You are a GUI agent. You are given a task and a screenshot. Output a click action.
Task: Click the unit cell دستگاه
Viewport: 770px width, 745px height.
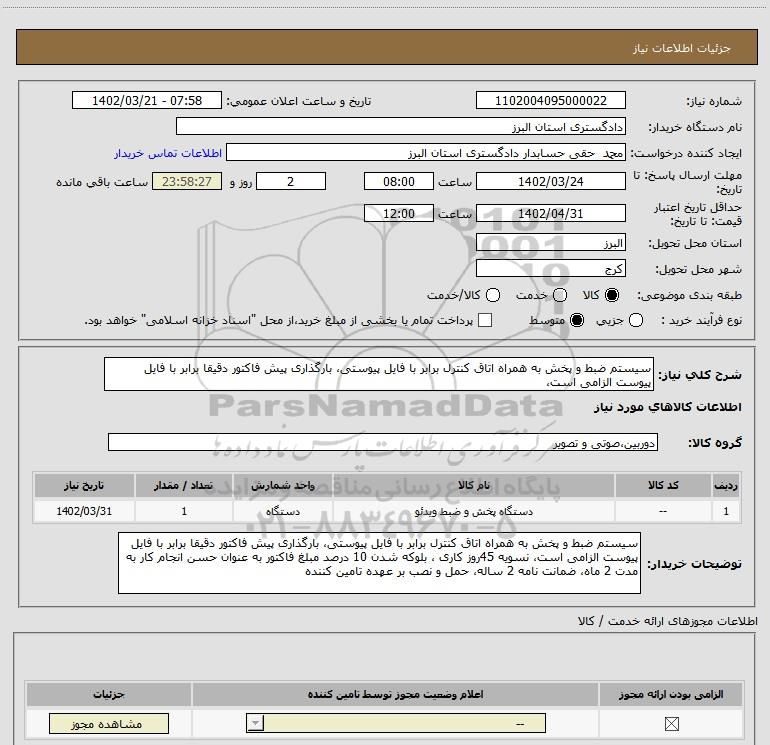(x=283, y=511)
